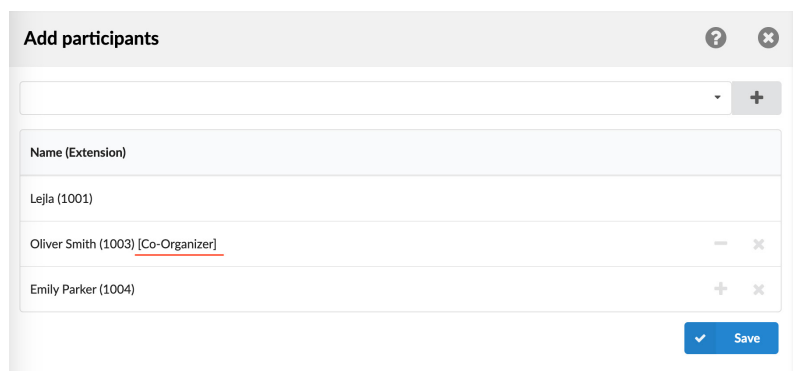Click empty space in Lejla's row actions

[x=738, y=199]
